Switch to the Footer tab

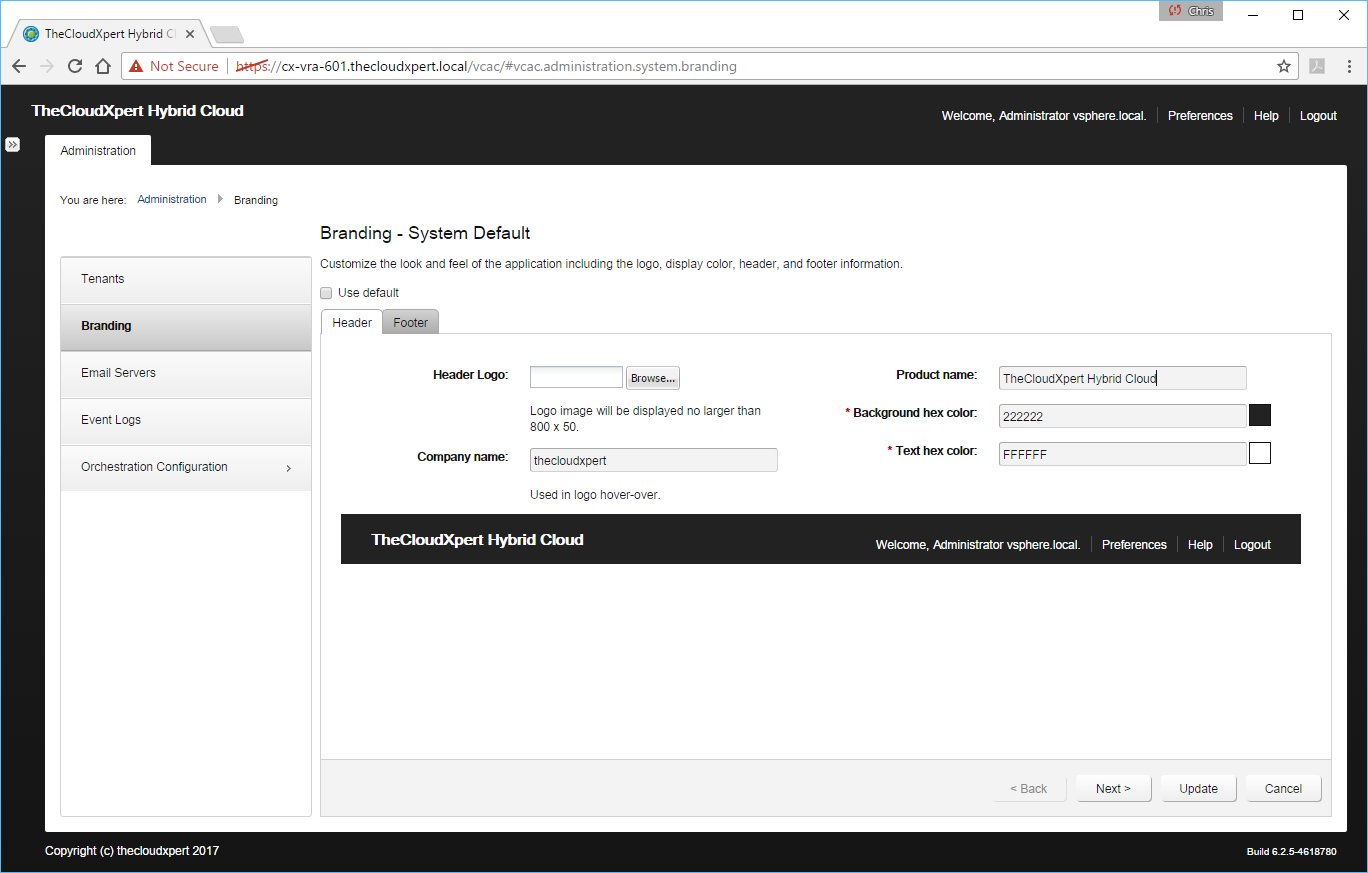(410, 322)
